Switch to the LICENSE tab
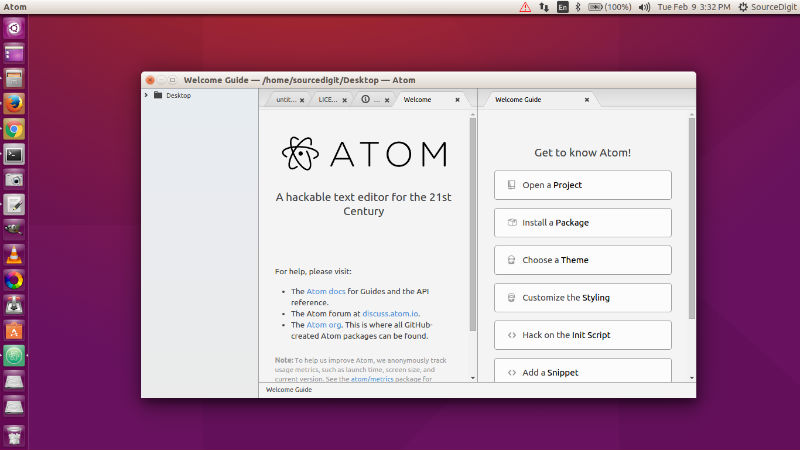The image size is (800, 450). tap(328, 99)
